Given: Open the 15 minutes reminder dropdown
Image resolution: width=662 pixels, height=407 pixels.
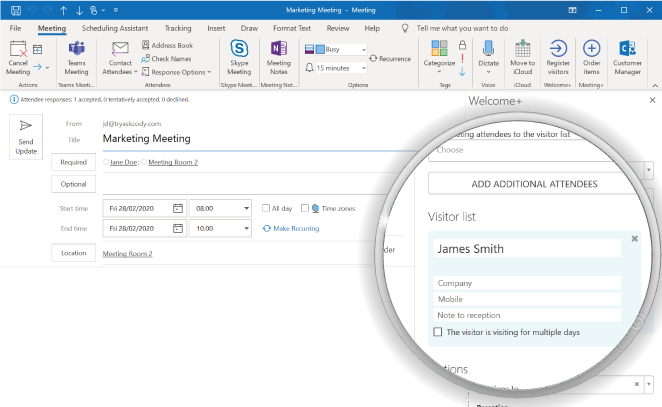Looking at the screenshot, I should point(364,68).
